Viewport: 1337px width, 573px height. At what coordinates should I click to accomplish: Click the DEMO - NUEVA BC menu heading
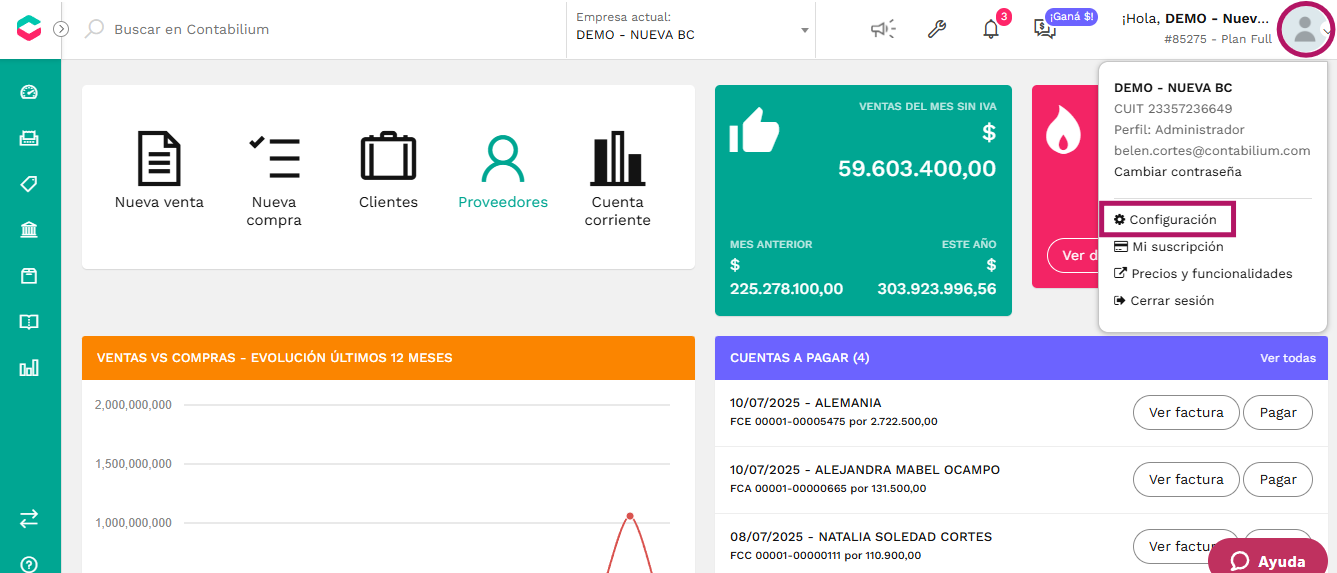point(1173,88)
